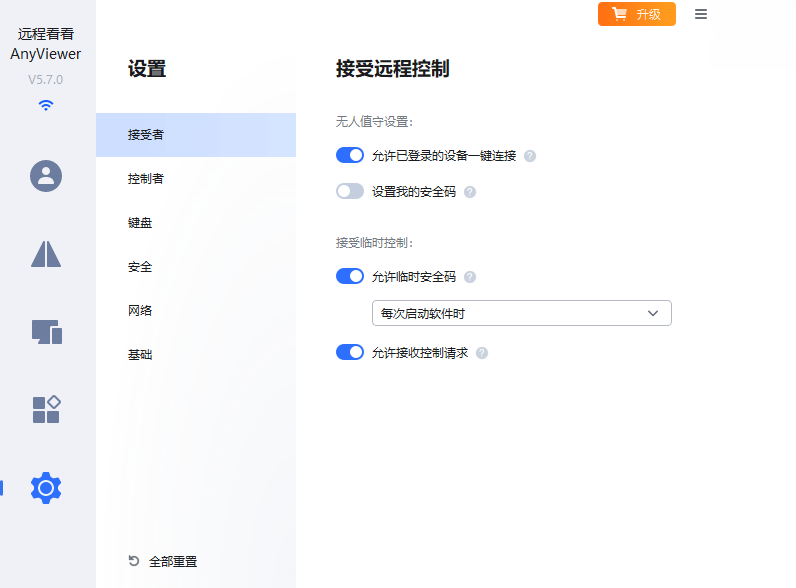Open the hamburger menu icon

click(701, 14)
